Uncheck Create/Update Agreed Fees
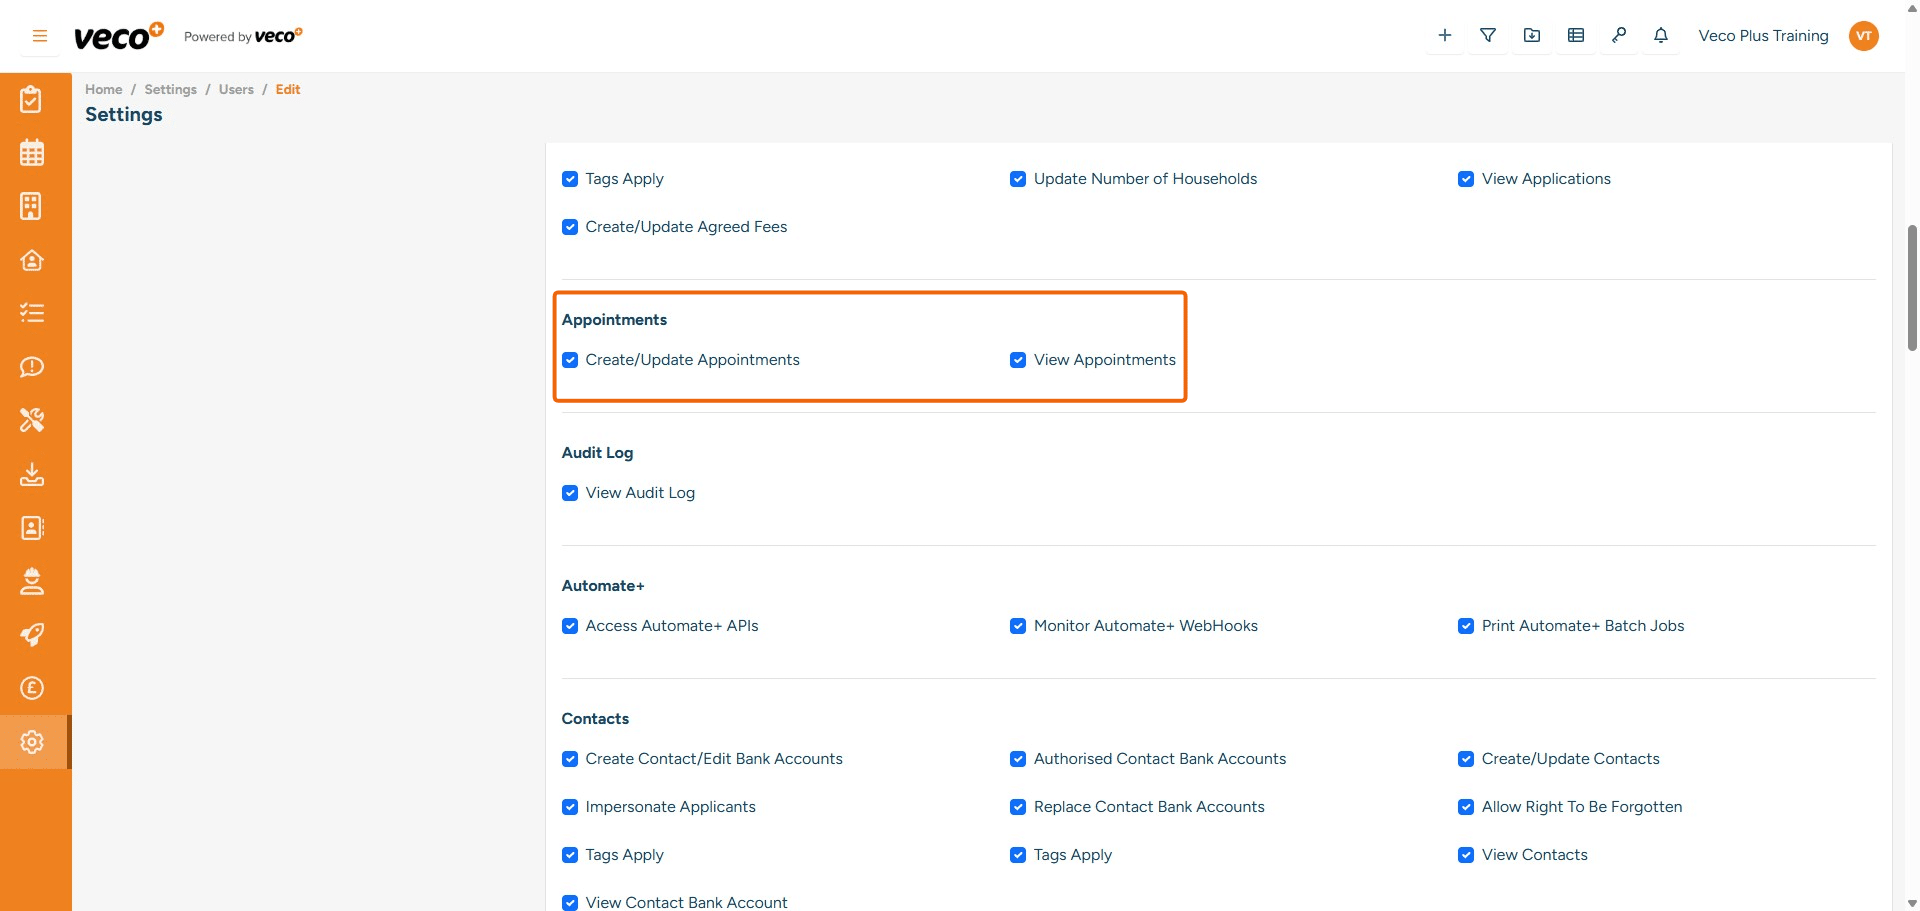Screen dimensions: 1920x911 [x=570, y=227]
